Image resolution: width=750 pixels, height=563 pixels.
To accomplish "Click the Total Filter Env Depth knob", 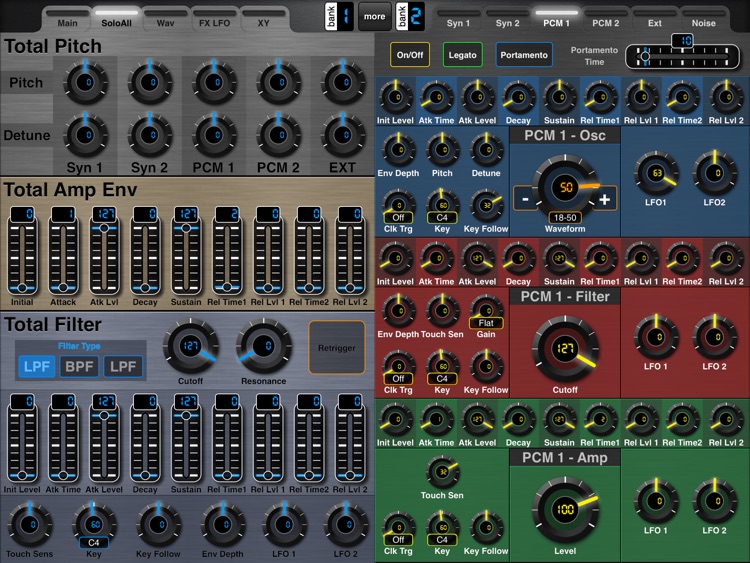I will [x=223, y=525].
